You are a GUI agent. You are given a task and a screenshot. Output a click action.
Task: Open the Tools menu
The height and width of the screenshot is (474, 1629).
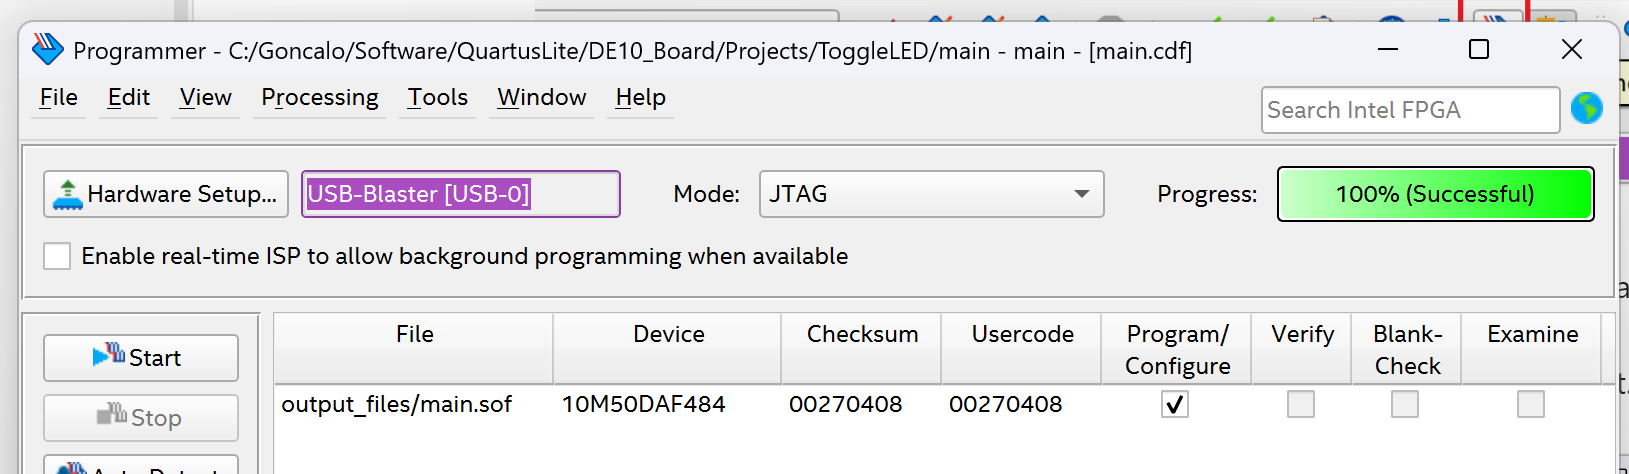[x=438, y=98]
